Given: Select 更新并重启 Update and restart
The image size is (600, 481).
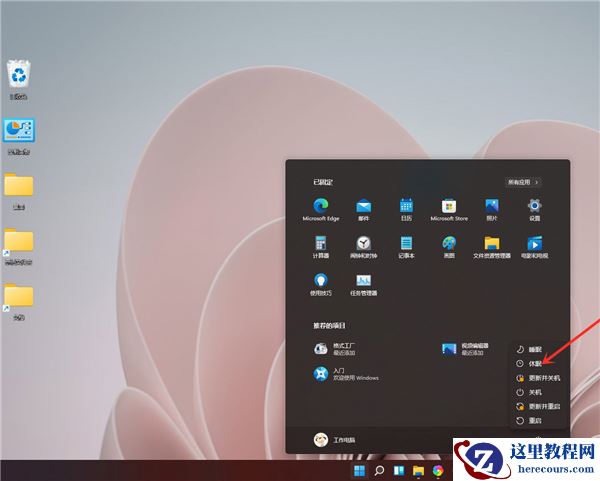Looking at the screenshot, I should 538,406.
